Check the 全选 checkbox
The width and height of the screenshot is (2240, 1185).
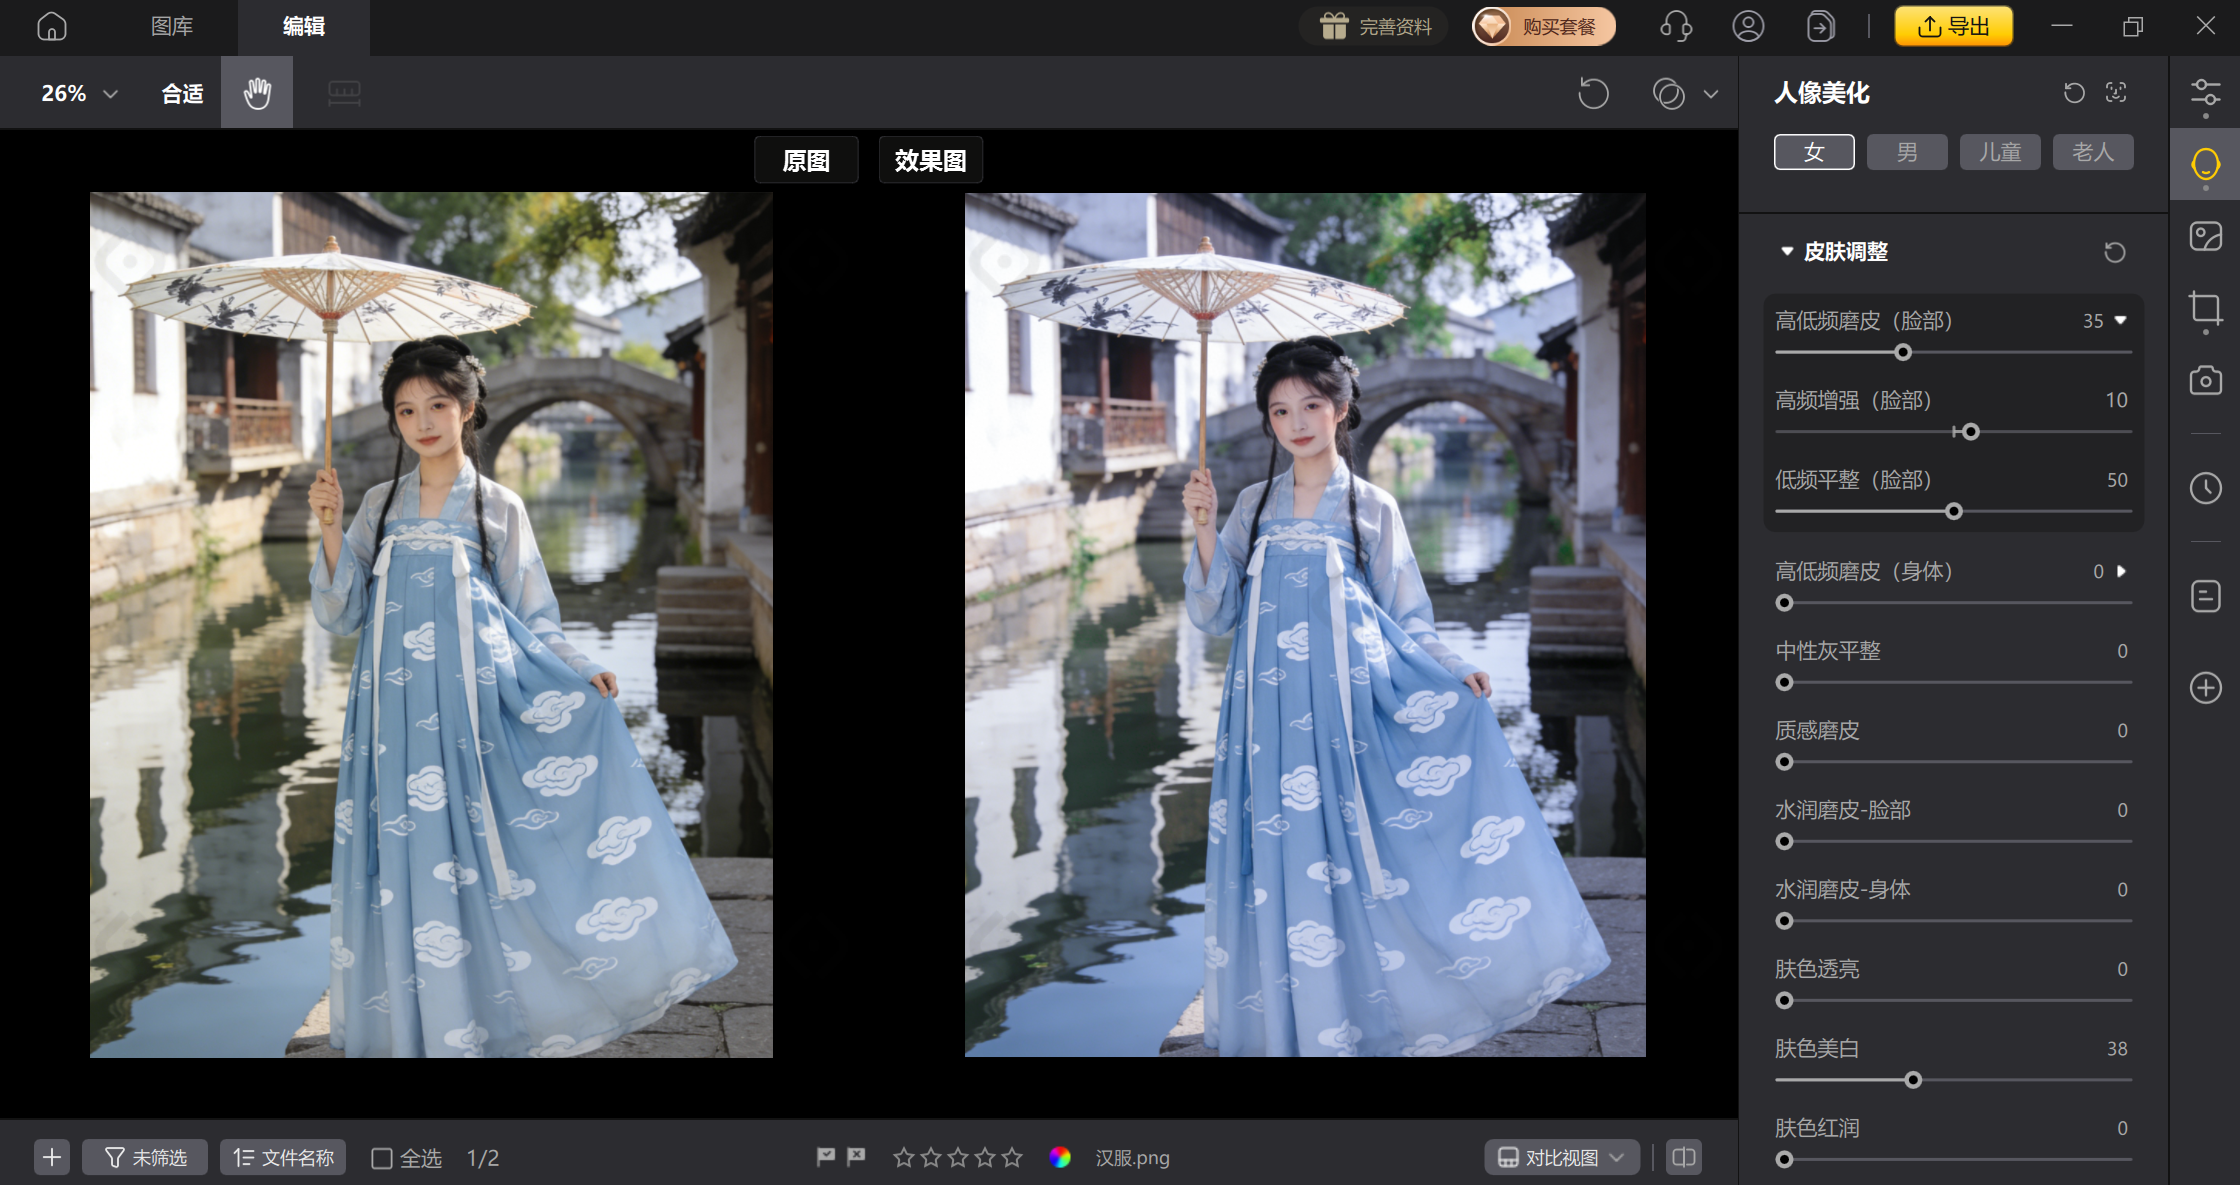click(x=381, y=1157)
